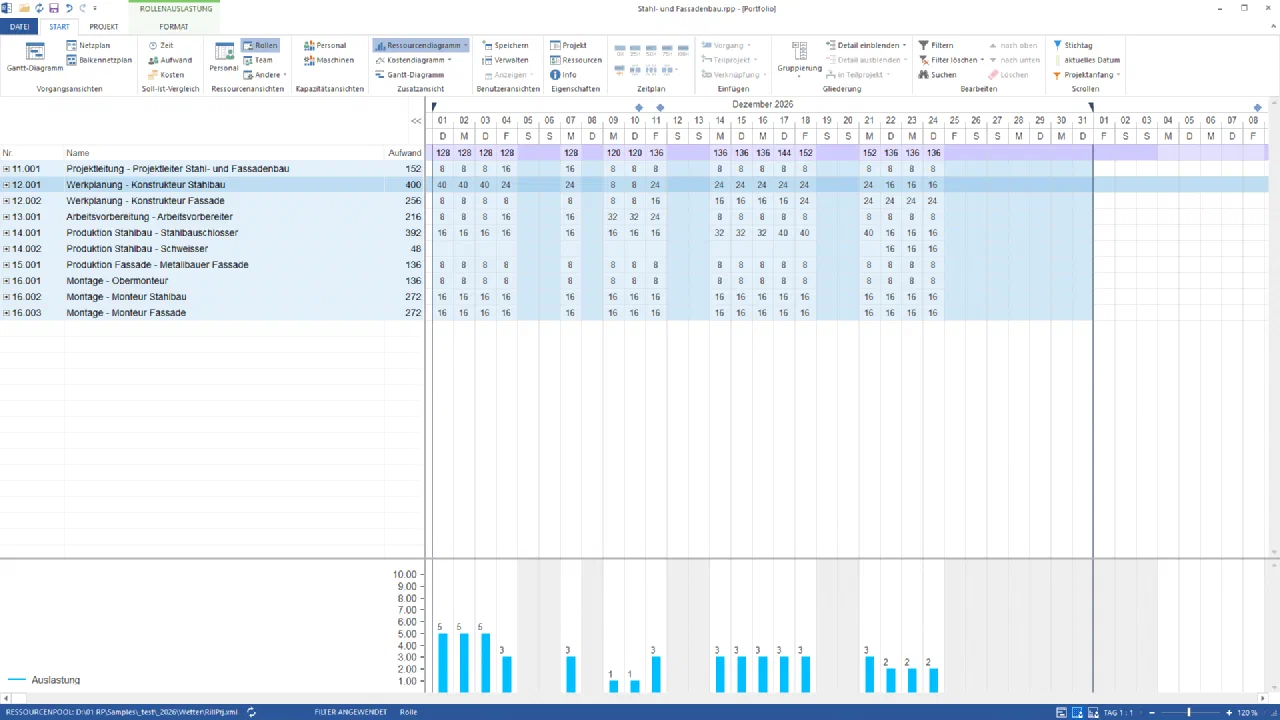The height and width of the screenshot is (720, 1280).
Task: Switch to the FORMAT ribbon tab
Action: point(173,27)
